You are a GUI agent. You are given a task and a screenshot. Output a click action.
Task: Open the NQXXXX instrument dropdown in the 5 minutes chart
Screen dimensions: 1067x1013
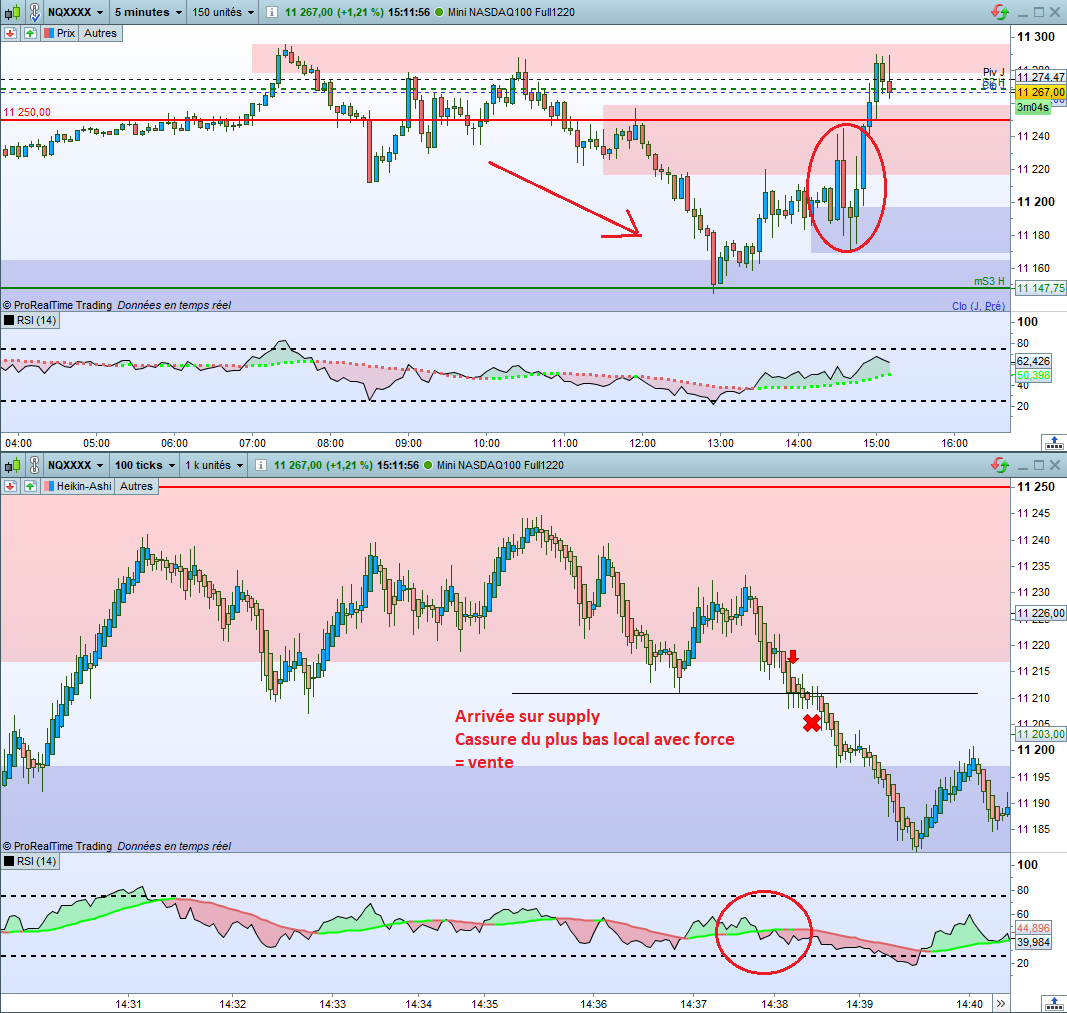75,12
